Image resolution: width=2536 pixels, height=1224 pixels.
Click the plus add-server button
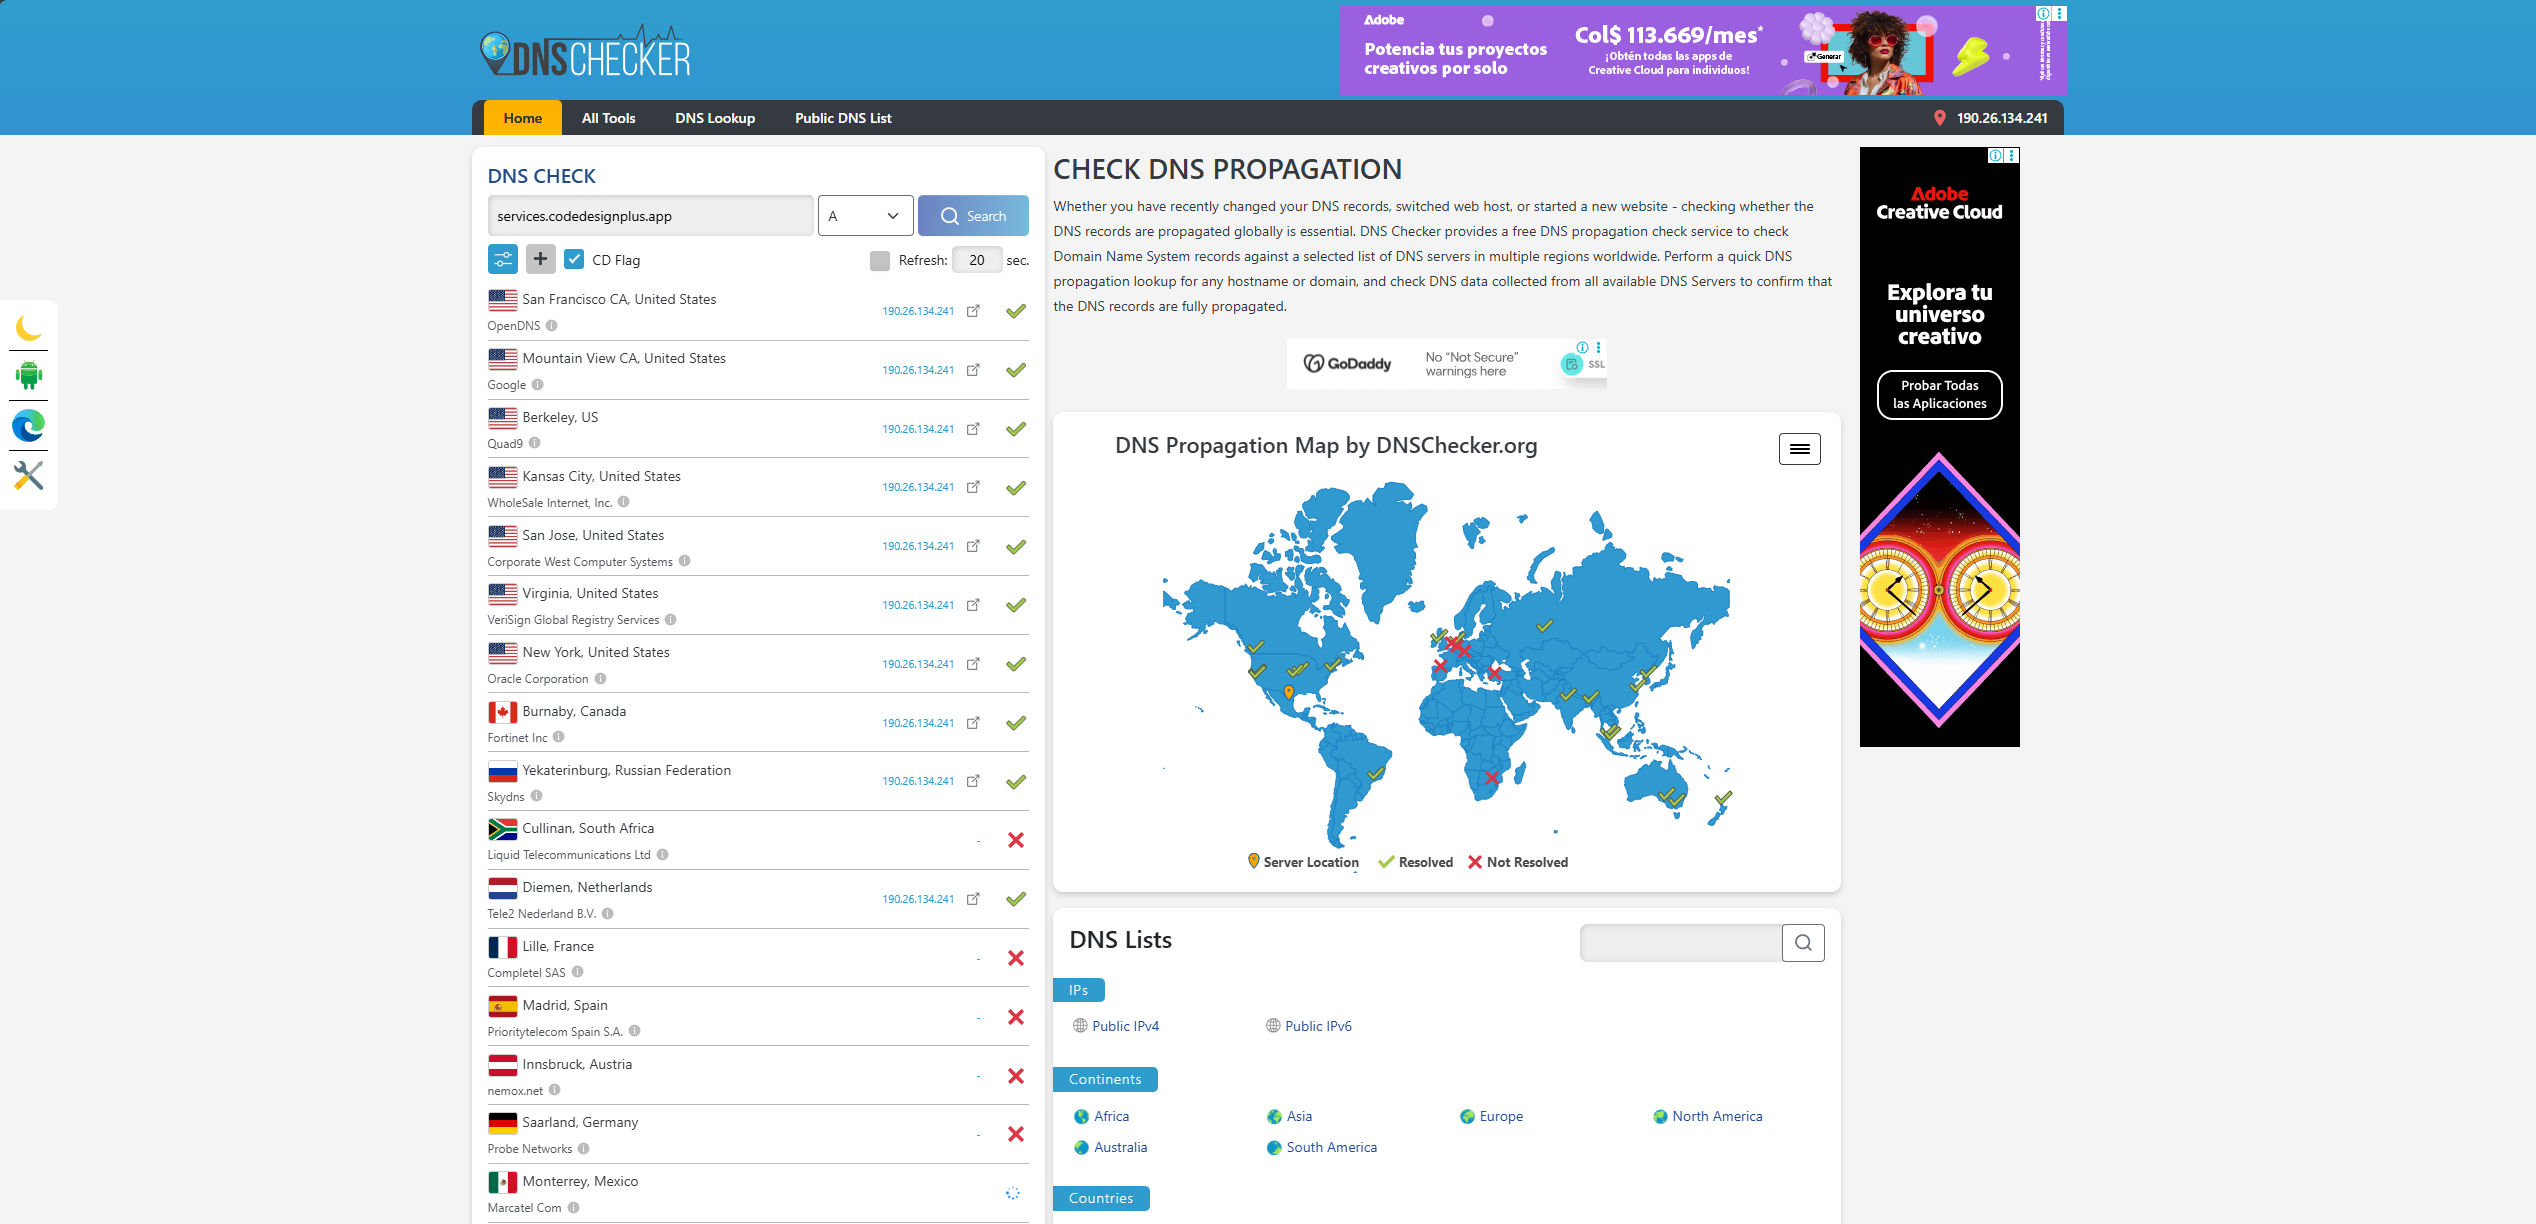pyautogui.click(x=540, y=259)
